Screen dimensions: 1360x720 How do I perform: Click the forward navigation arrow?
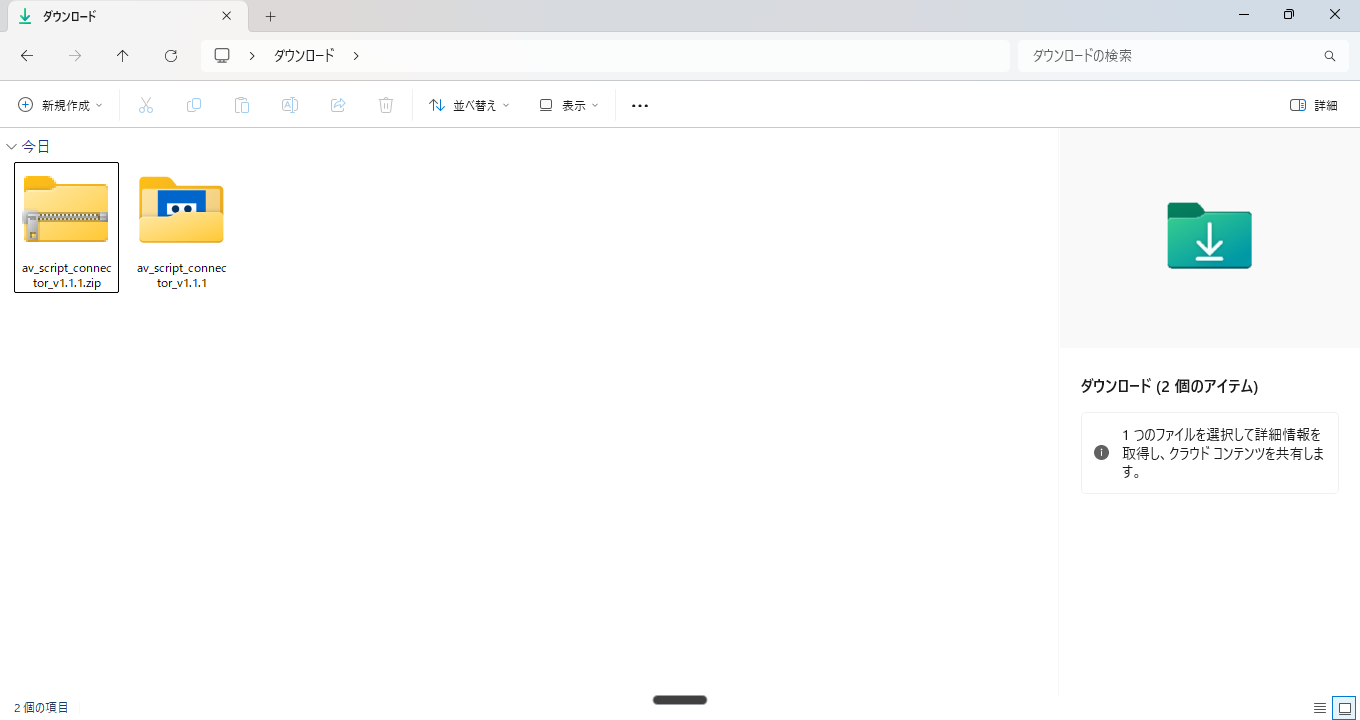[75, 56]
